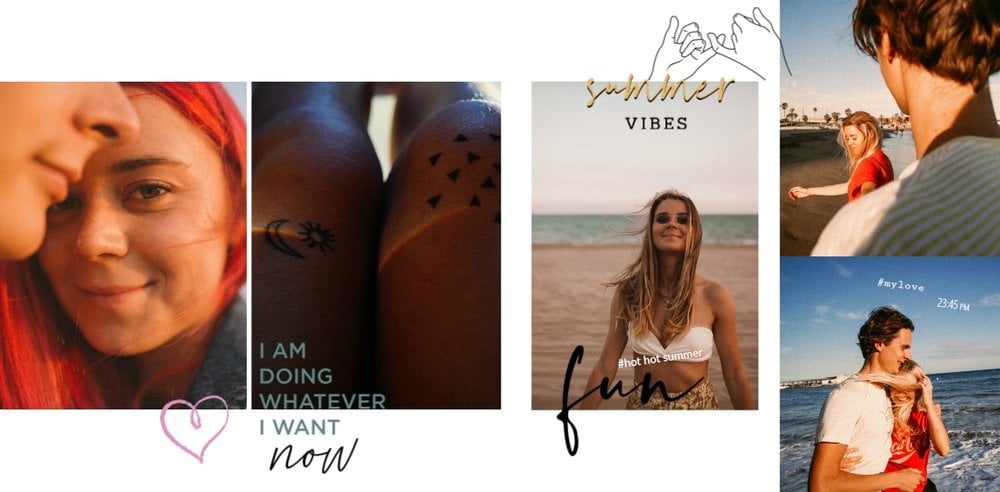Click the 'WHATEVER' word in teal
Screen dimensions: 1000x492
click(322, 401)
